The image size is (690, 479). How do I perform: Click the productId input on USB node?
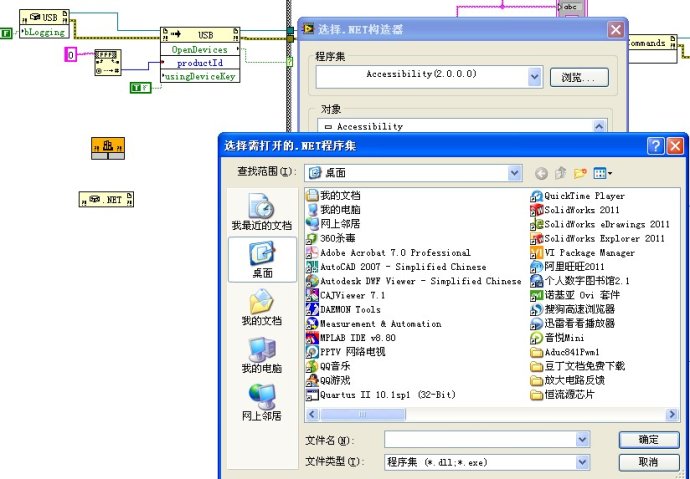pos(200,63)
